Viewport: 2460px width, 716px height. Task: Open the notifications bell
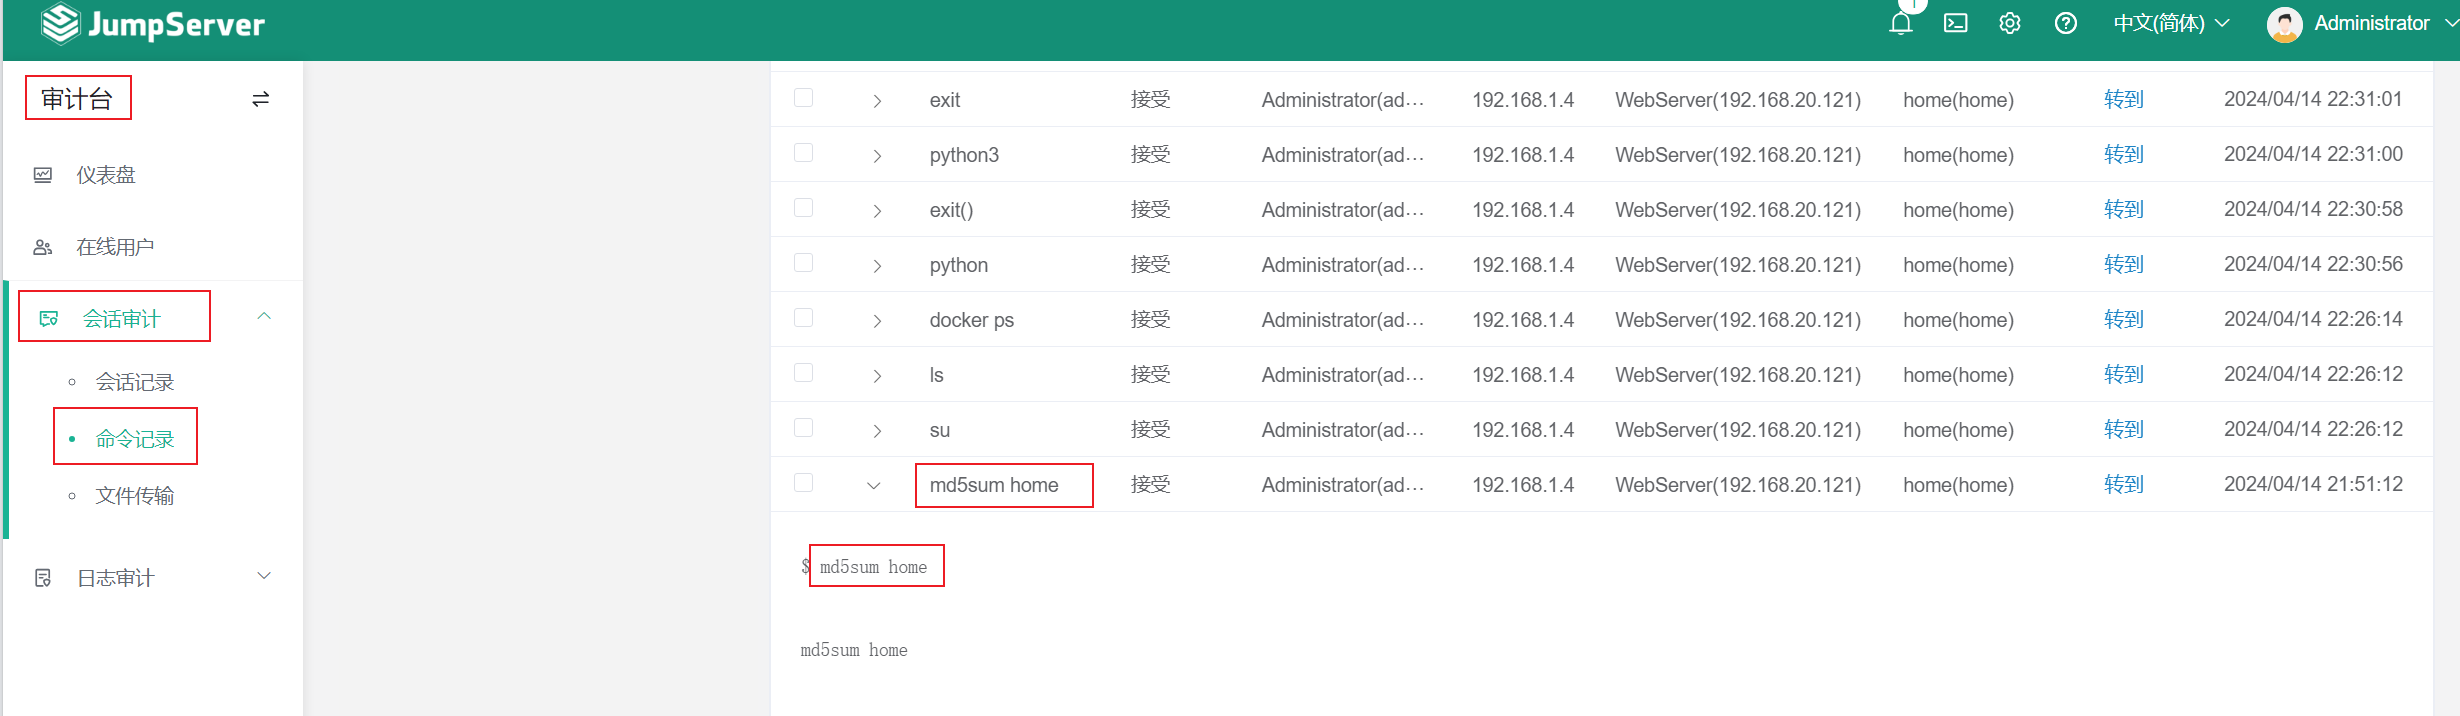tap(1901, 23)
